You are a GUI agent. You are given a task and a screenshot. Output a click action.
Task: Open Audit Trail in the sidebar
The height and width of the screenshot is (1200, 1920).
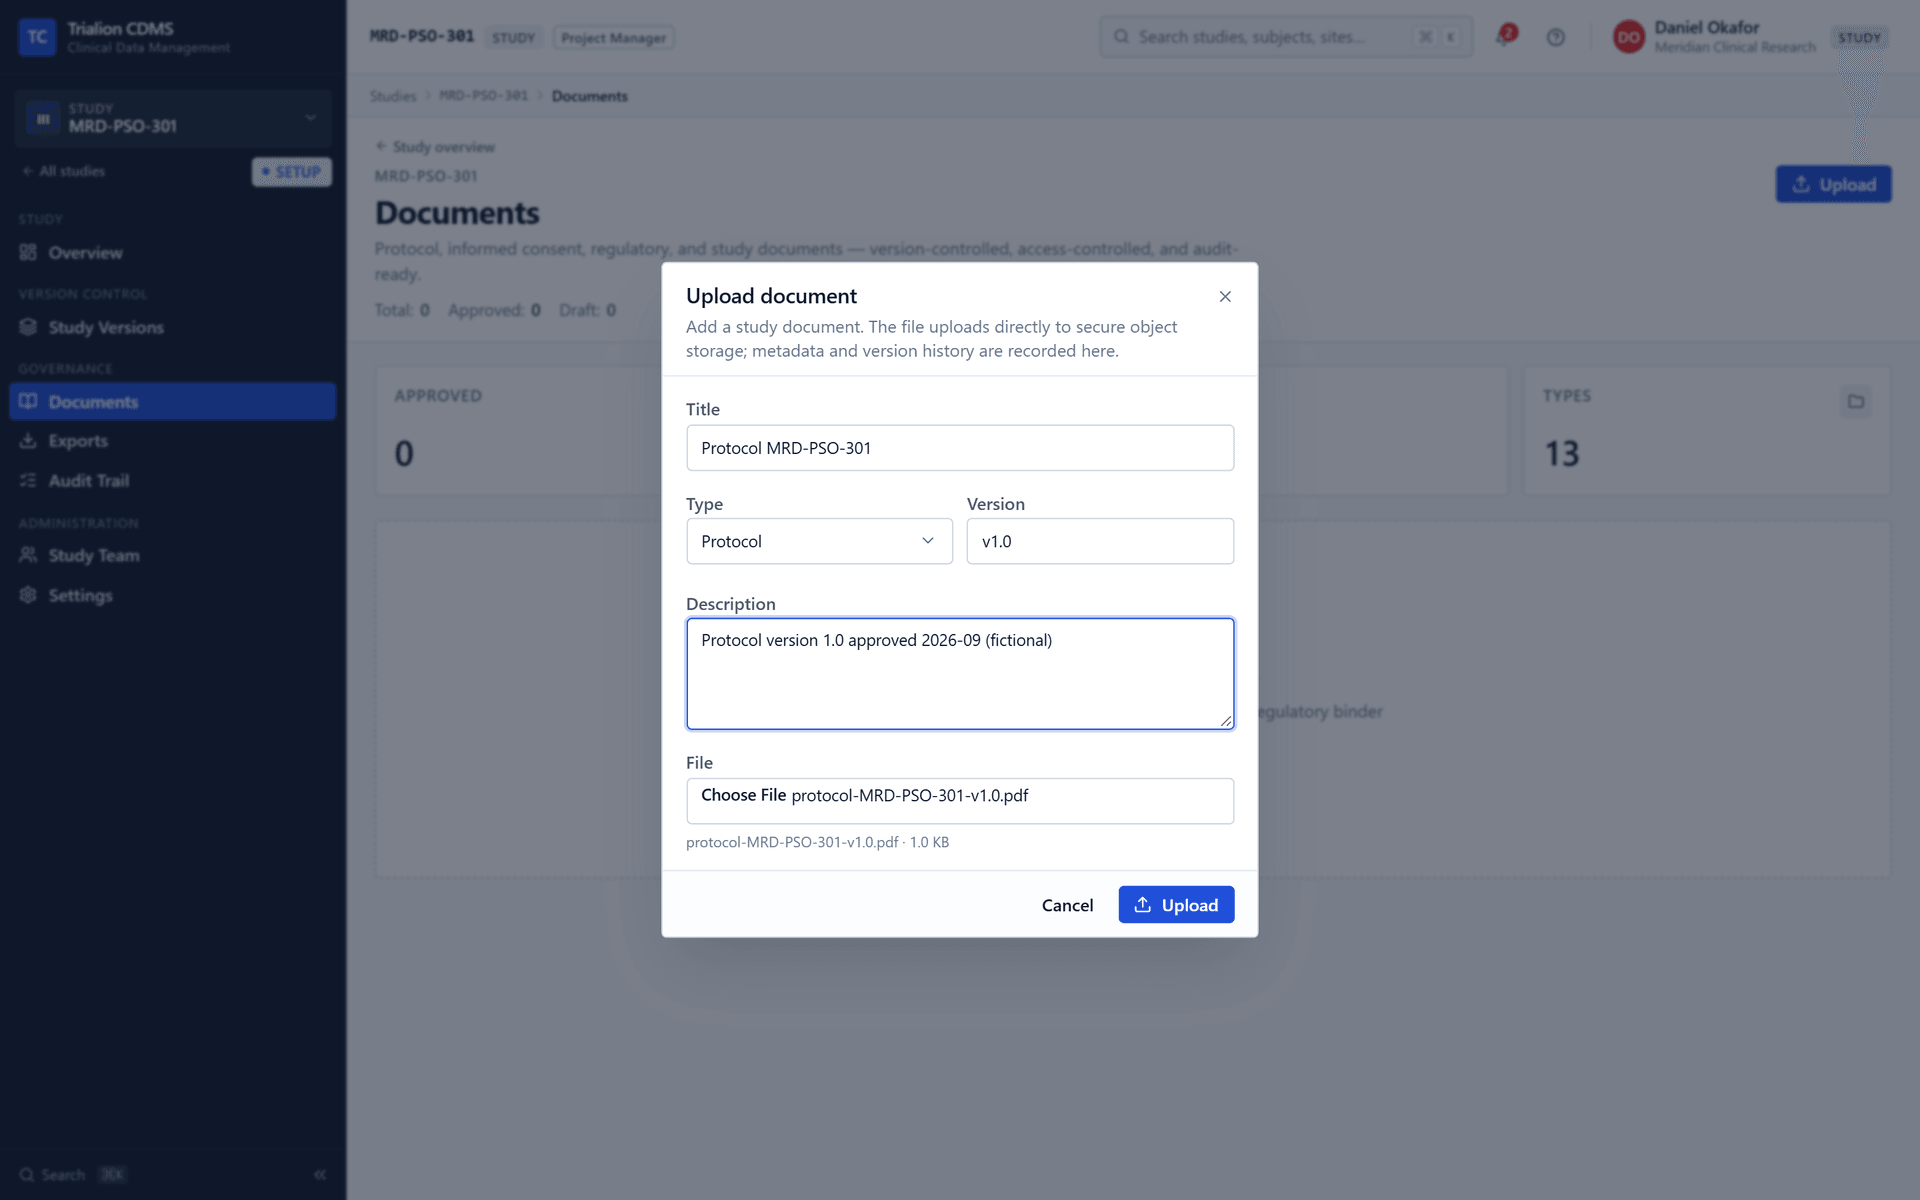coord(172,481)
